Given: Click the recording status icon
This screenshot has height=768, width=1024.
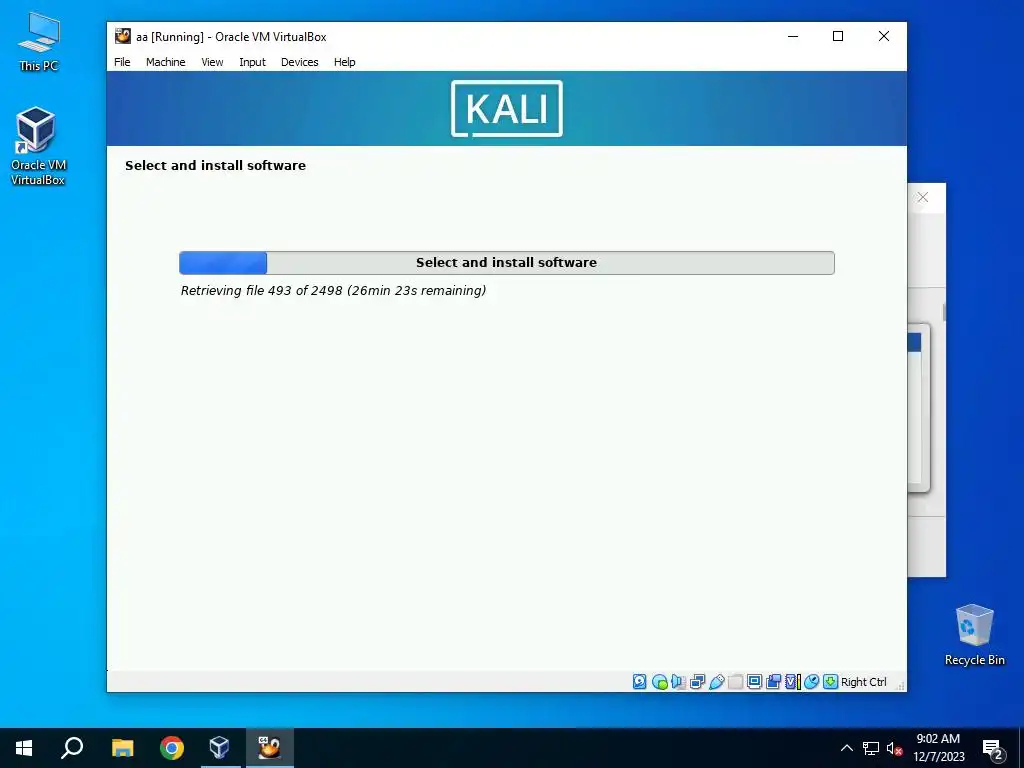Looking at the screenshot, I should click(x=773, y=682).
